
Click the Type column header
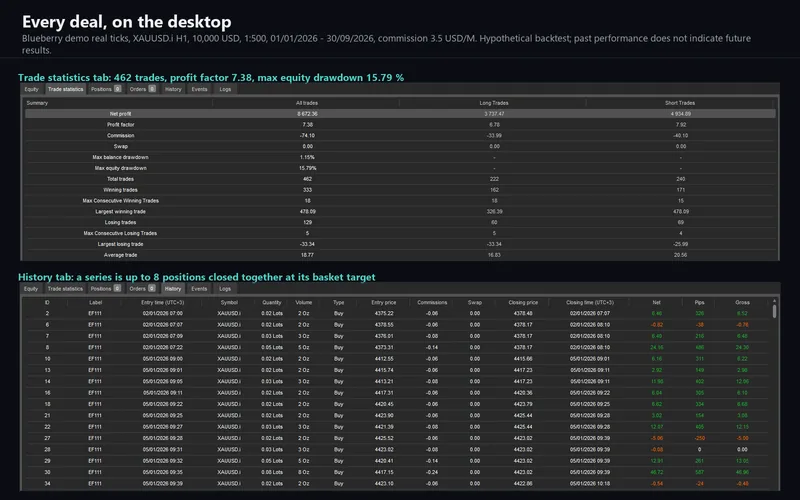[x=339, y=303]
